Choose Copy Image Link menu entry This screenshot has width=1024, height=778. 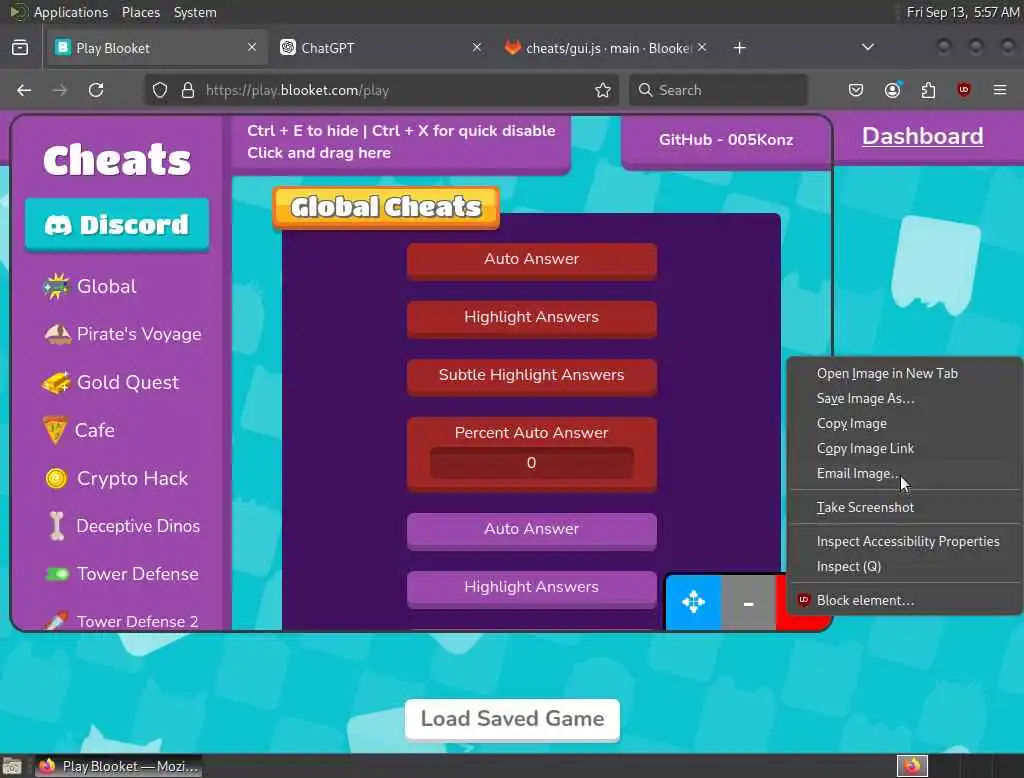904,449
